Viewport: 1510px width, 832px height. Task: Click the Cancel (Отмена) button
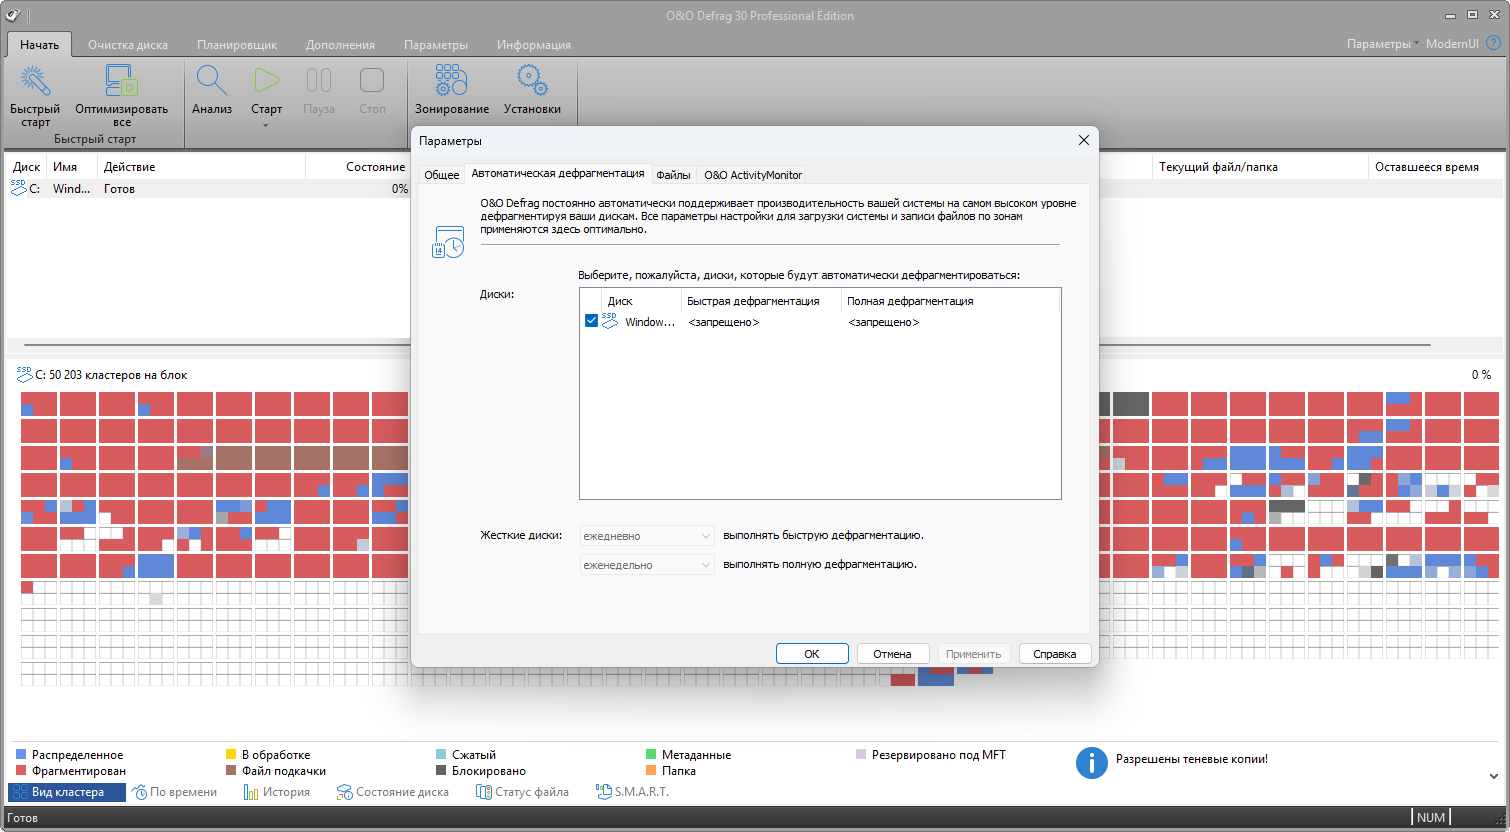tap(892, 654)
